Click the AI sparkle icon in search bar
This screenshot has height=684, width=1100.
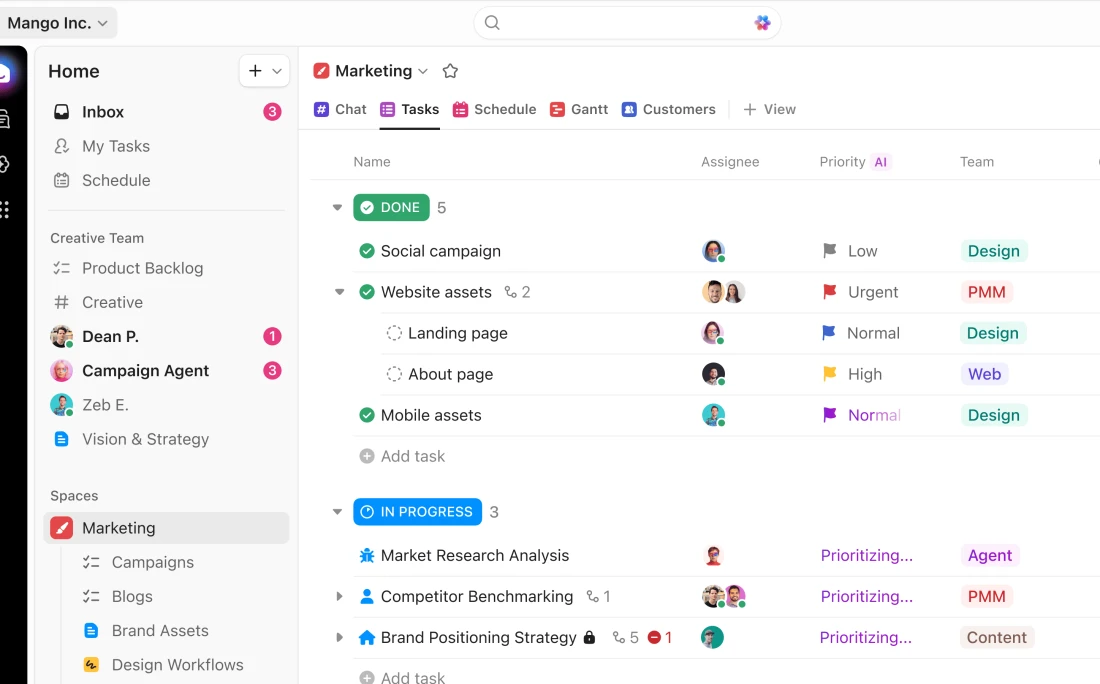(762, 23)
